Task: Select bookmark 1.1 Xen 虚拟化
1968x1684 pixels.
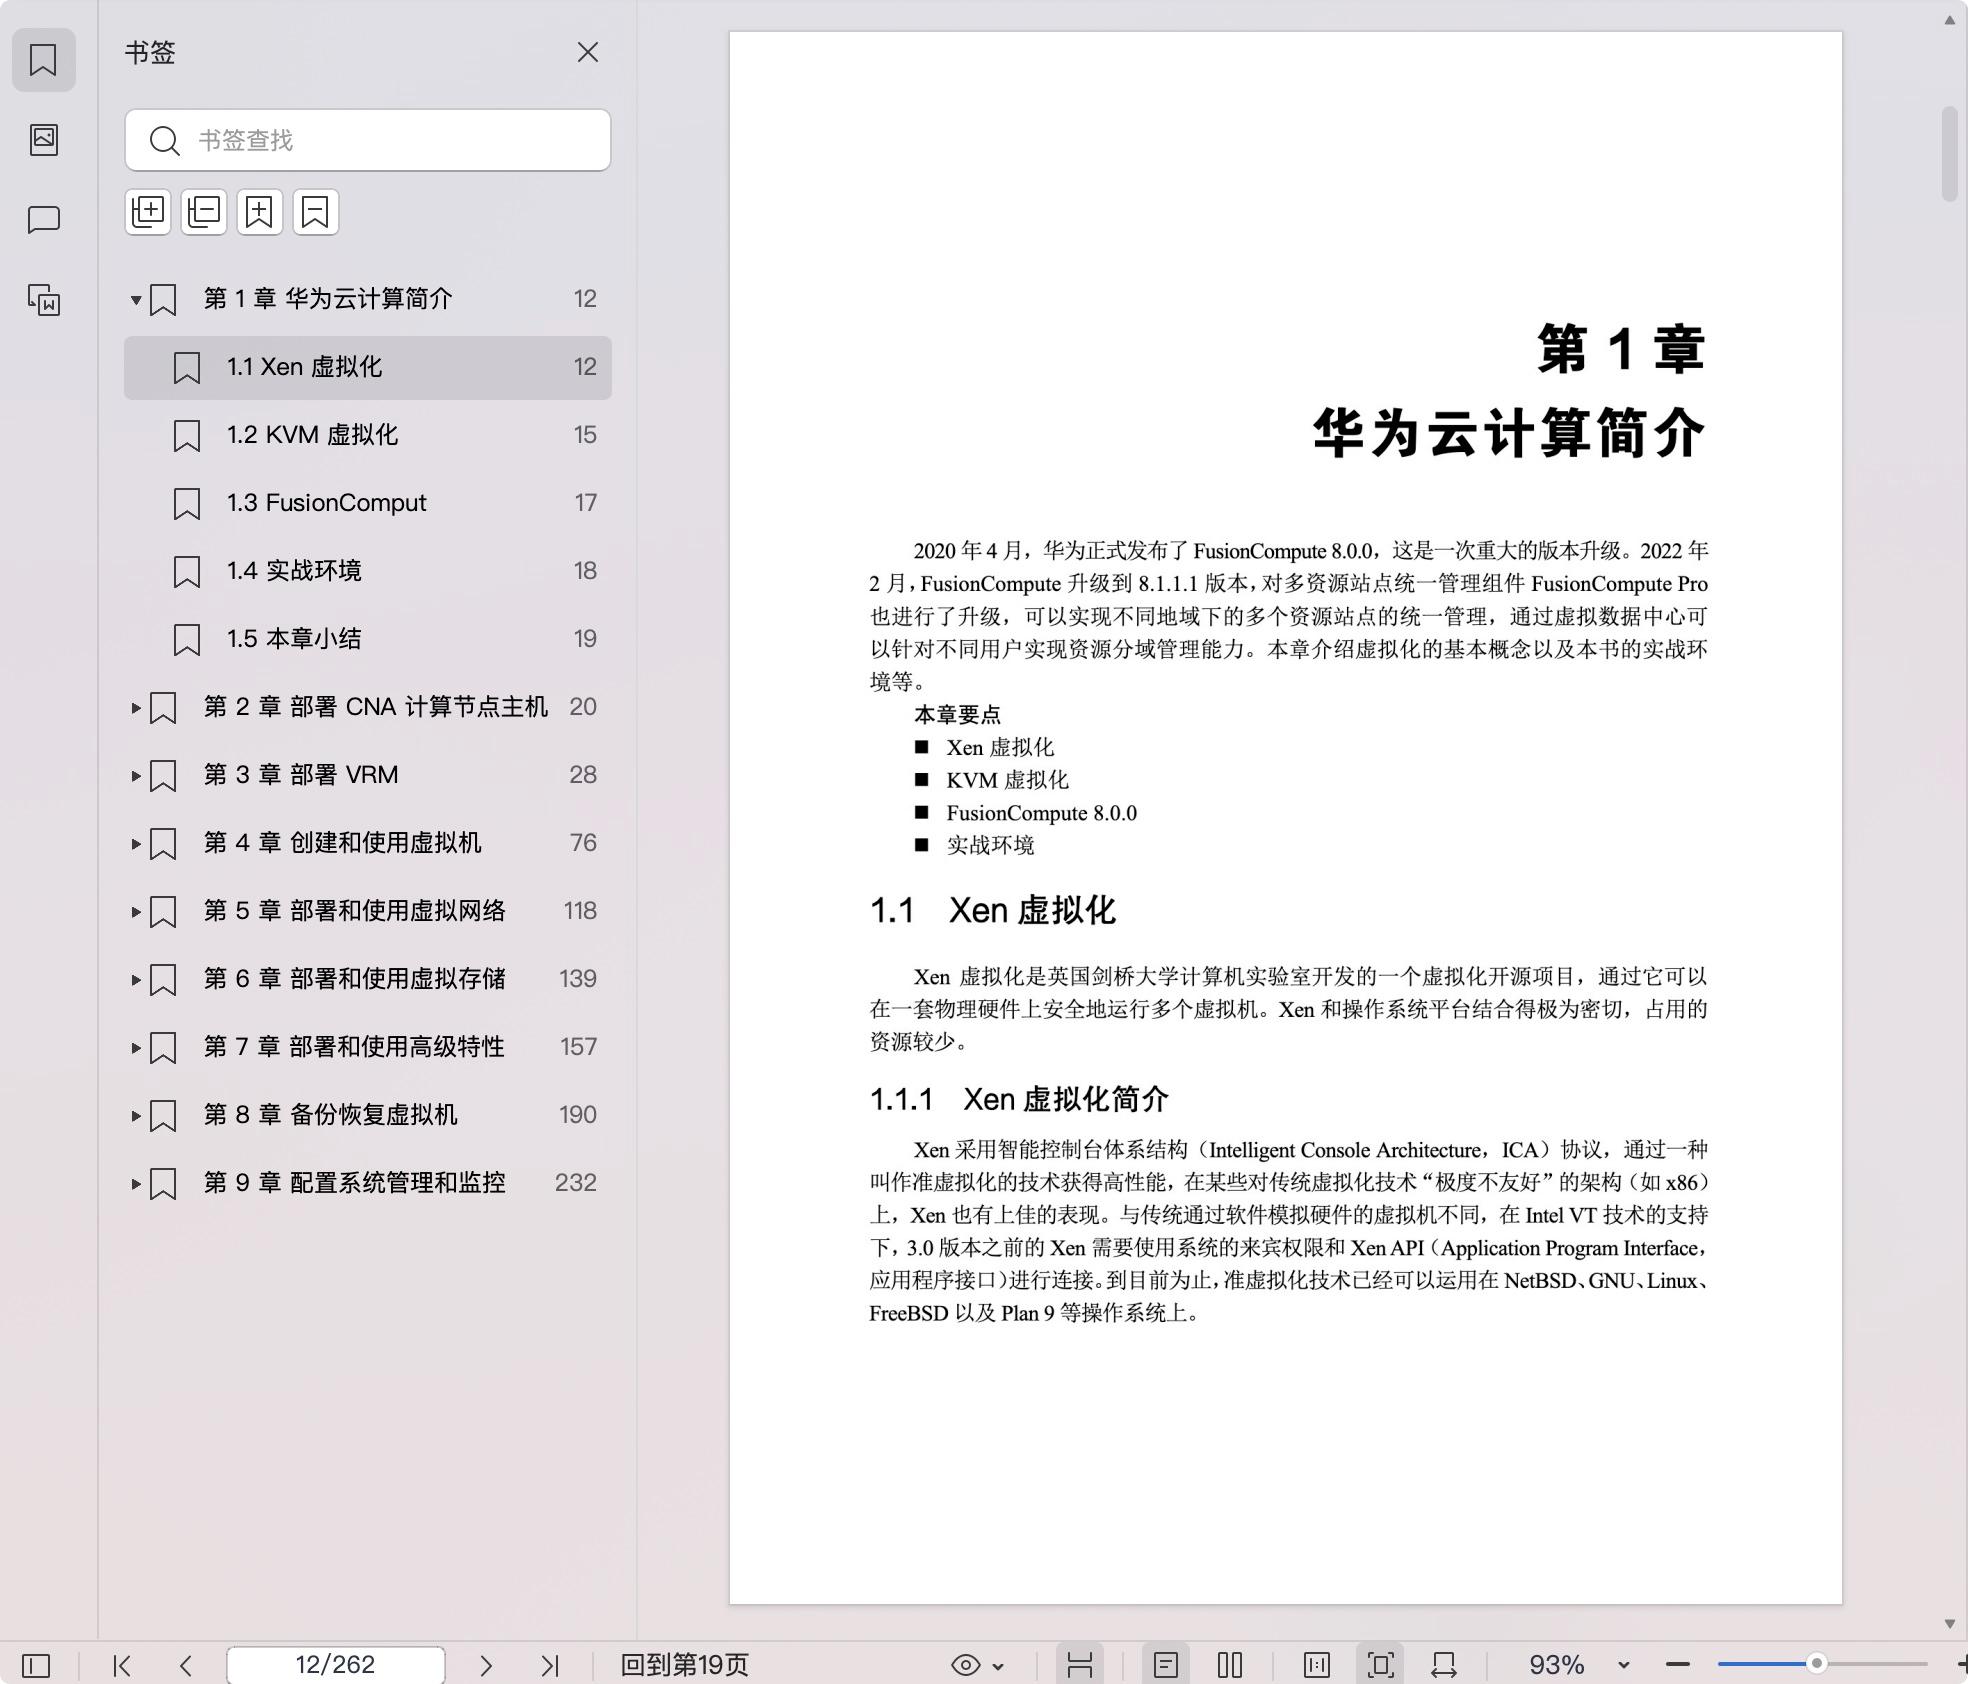Action: (368, 367)
